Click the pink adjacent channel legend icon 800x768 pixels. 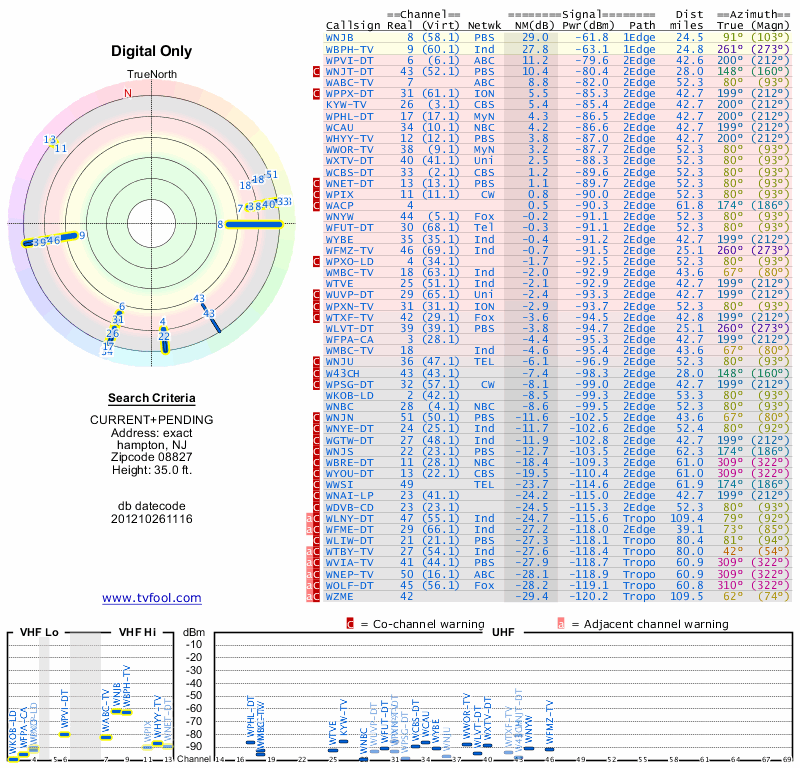click(x=561, y=624)
